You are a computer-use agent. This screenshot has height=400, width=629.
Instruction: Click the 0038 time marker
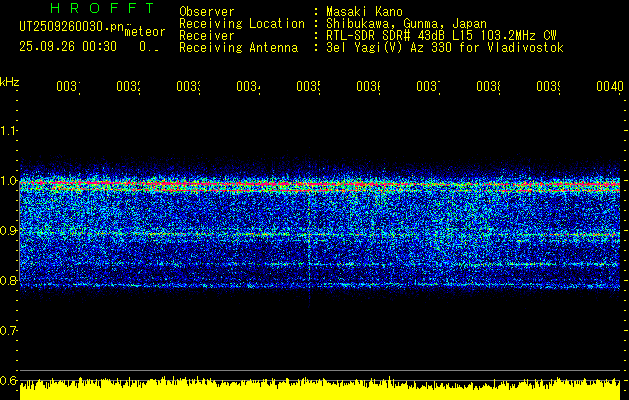coord(488,86)
